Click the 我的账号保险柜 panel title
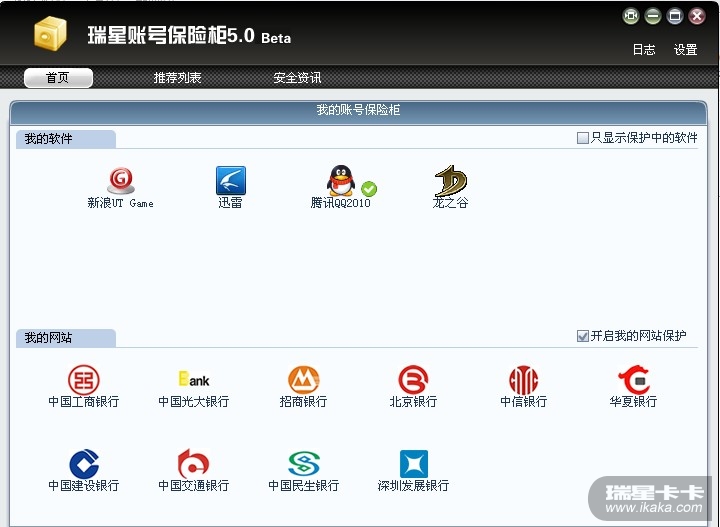720x527 pixels. pos(358,110)
